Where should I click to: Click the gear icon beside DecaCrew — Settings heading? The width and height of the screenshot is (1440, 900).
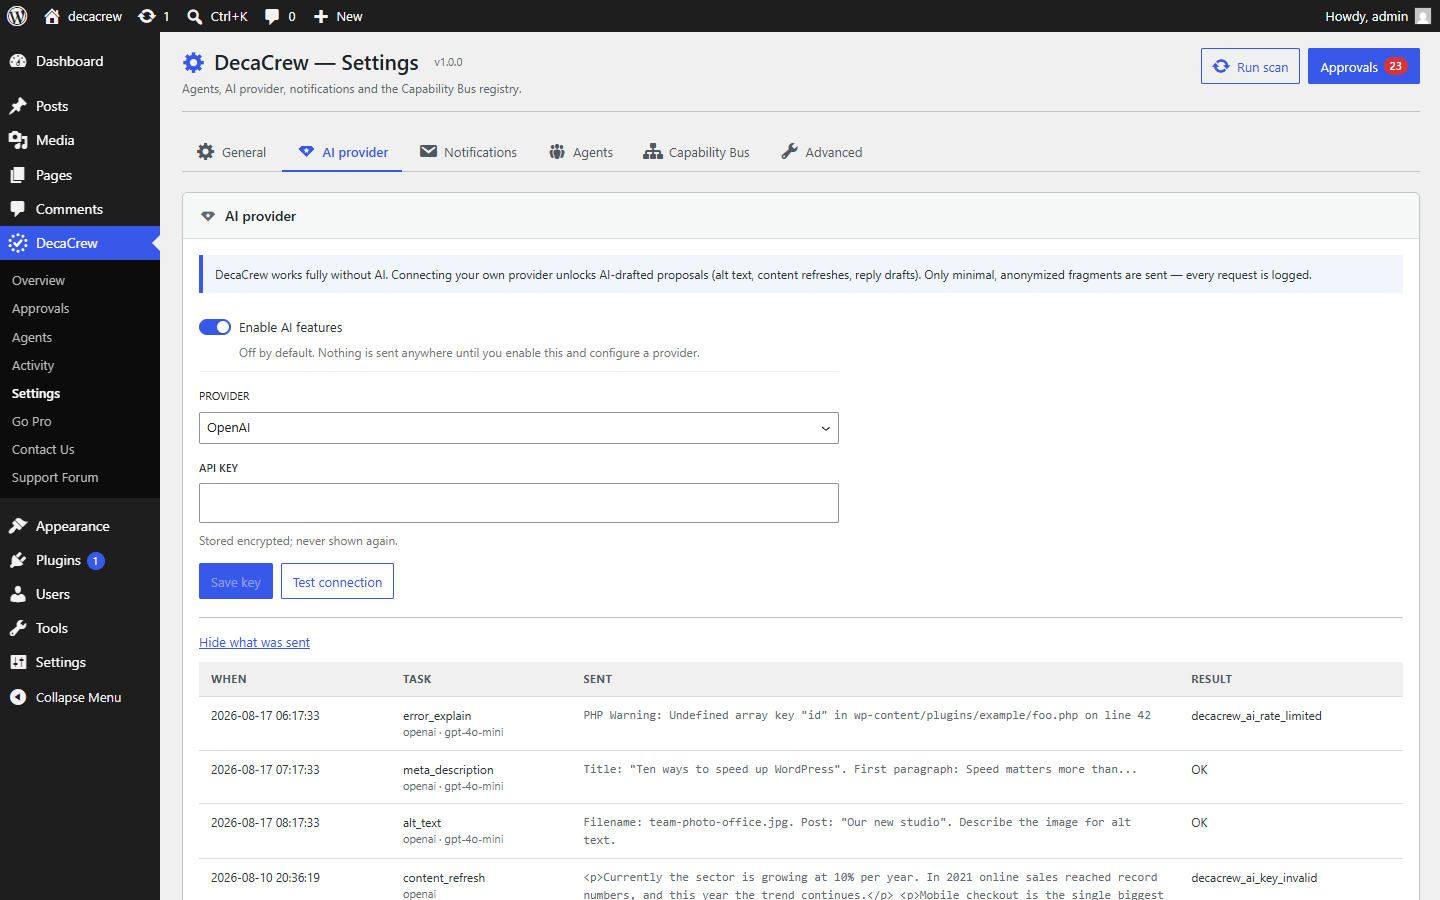tap(193, 63)
